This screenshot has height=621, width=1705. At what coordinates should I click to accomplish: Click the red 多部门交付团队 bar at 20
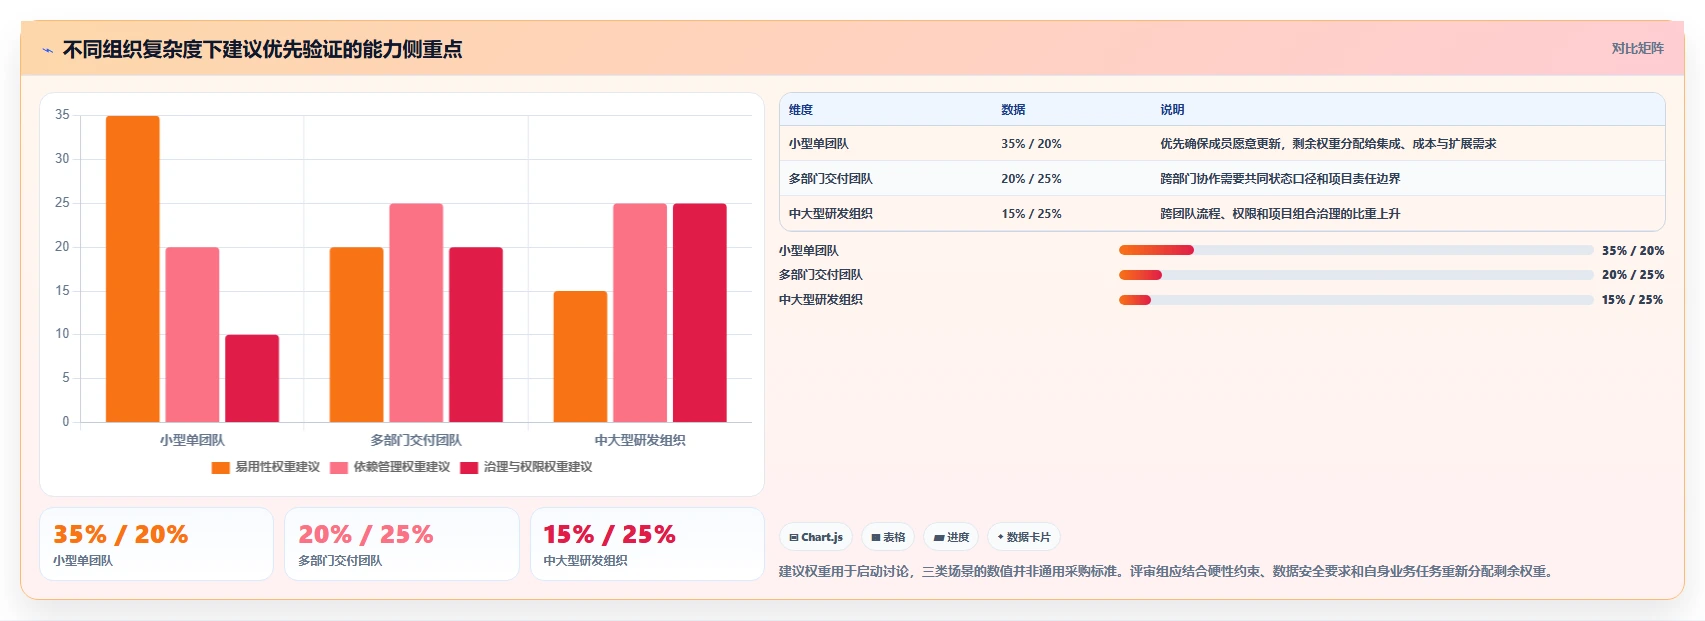tap(476, 334)
